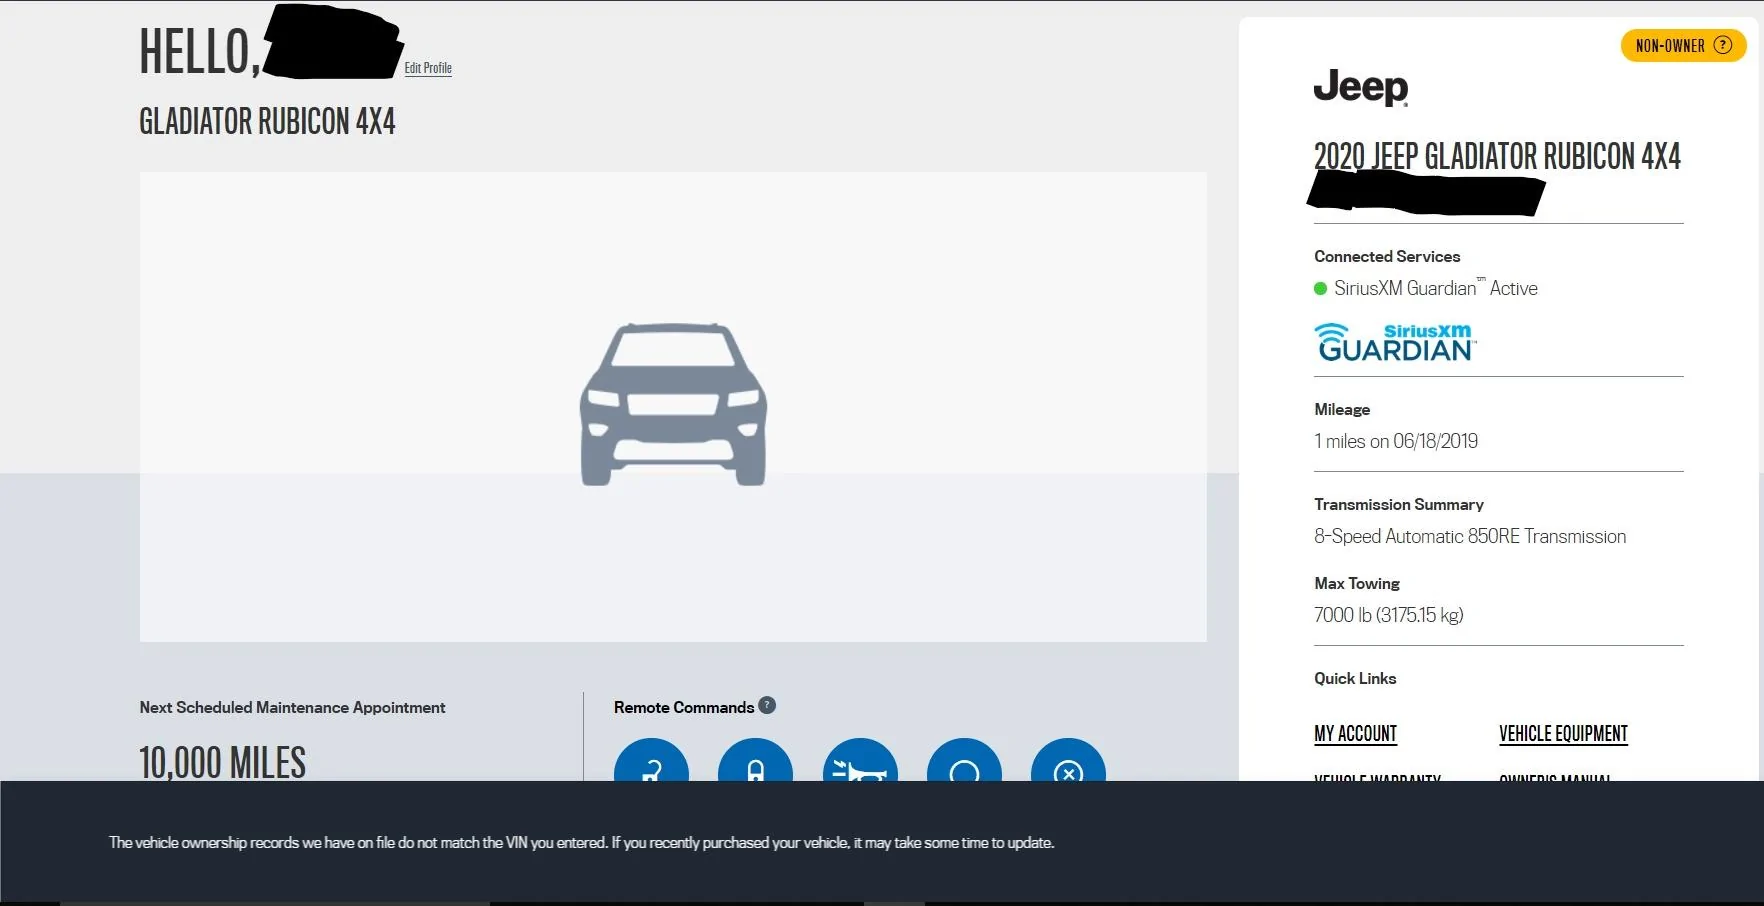Click the Remote Commands heading text

click(x=684, y=707)
